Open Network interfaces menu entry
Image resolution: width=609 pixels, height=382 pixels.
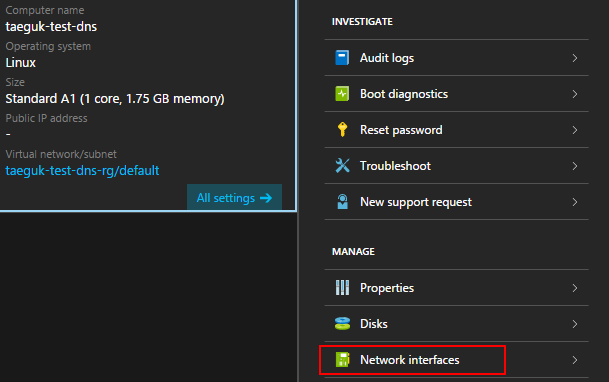pyautogui.click(x=456, y=360)
